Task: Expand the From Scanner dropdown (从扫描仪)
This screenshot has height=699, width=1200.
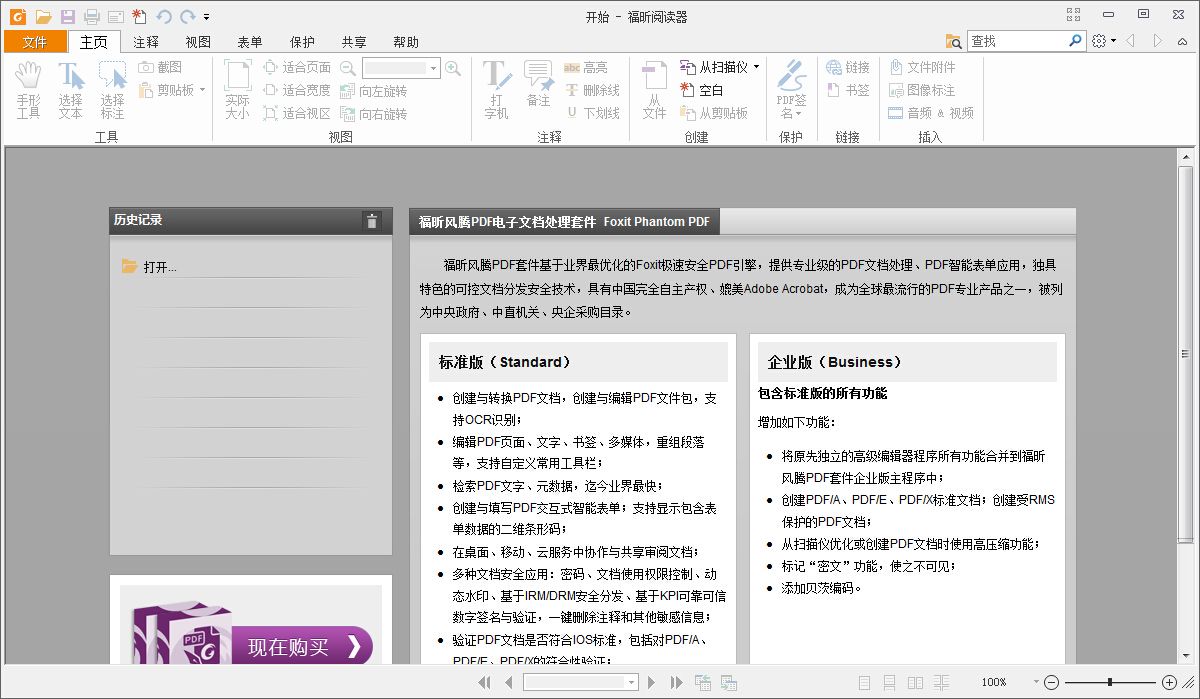Action: coord(756,67)
